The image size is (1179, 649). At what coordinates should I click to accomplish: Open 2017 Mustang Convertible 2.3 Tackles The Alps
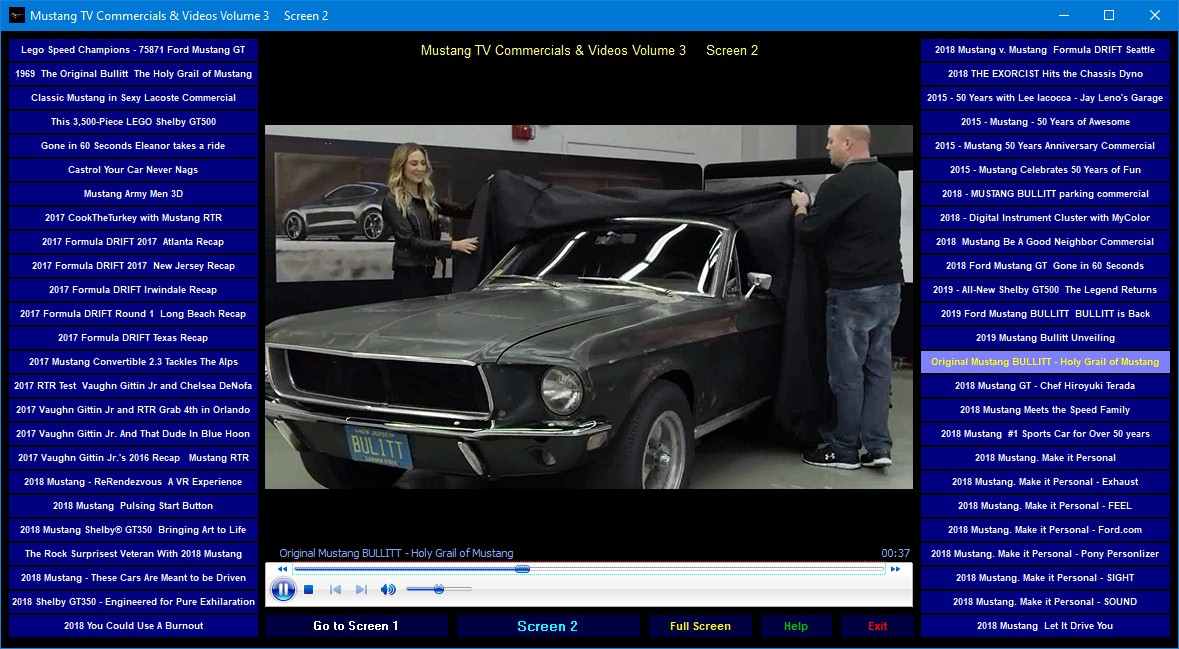pos(133,362)
